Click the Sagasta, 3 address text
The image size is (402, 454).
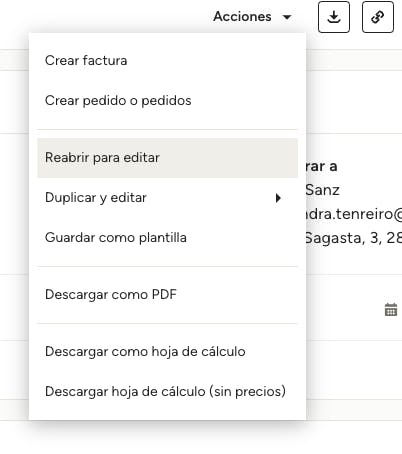click(354, 238)
